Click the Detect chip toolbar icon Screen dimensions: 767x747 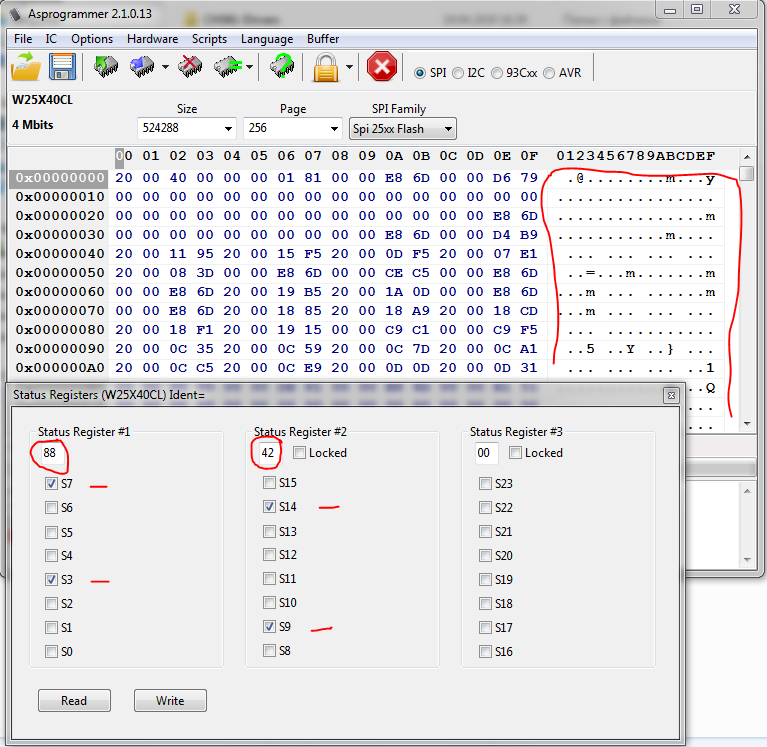pyautogui.click(x=282, y=68)
